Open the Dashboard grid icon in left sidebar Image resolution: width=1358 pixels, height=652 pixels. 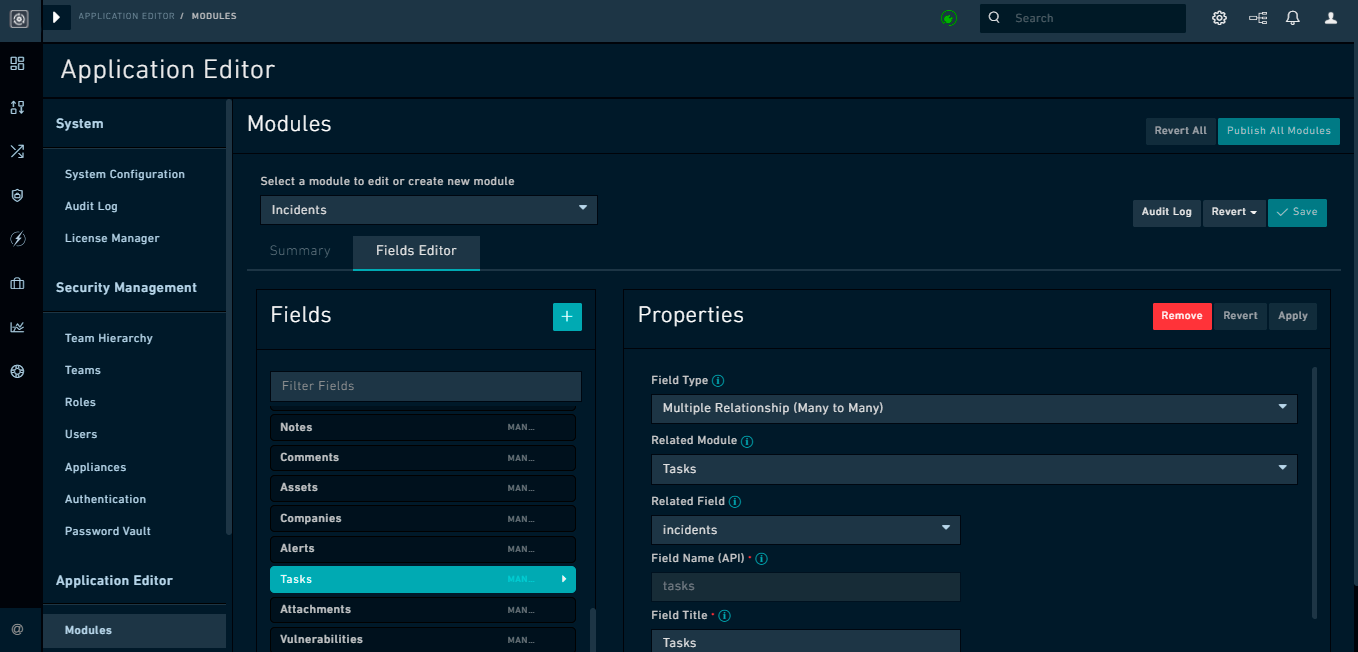[17, 63]
